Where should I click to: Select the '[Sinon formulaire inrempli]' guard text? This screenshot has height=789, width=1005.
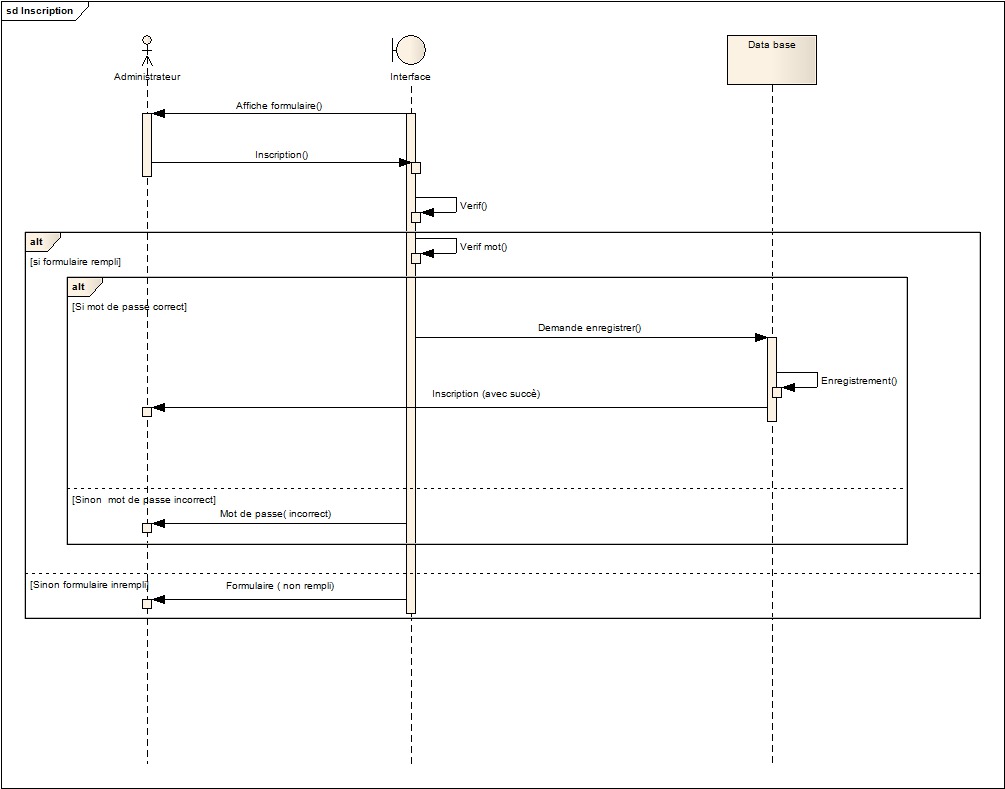coord(89,585)
